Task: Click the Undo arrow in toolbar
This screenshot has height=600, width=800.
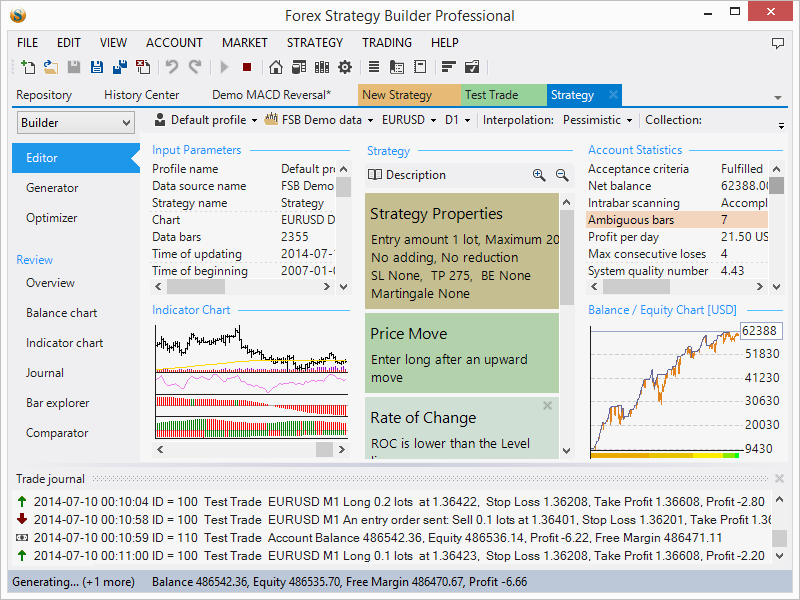Action: [172, 67]
